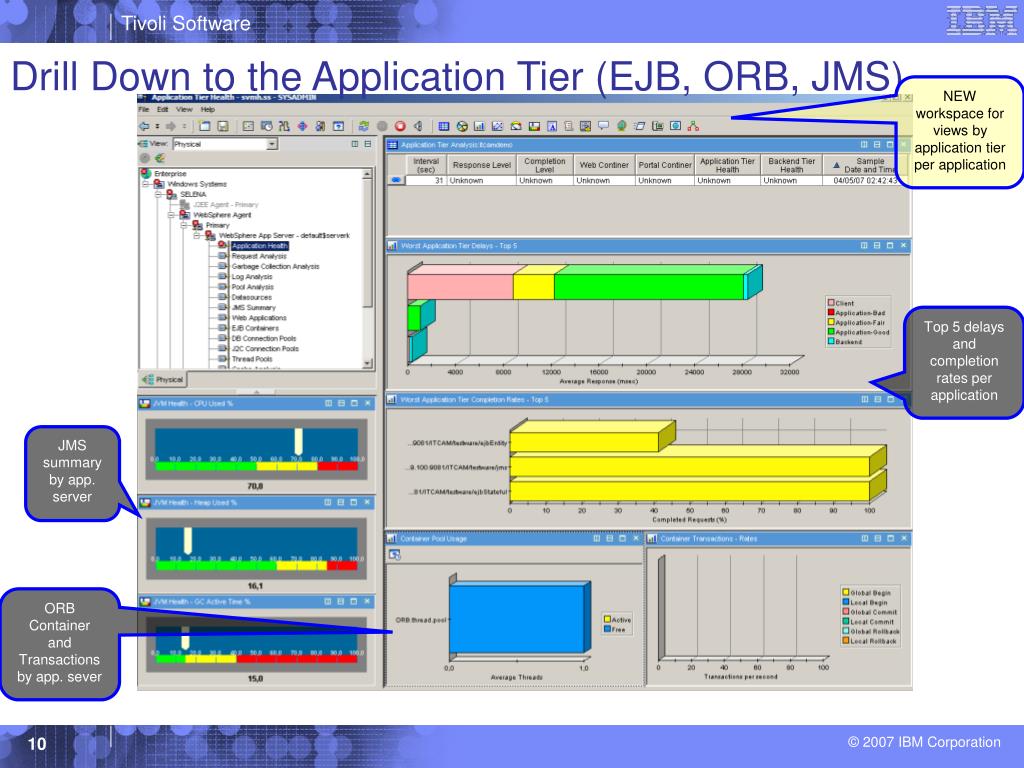This screenshot has width=1024, height=768.
Task: Select Request Analysis in the navigator tree
Action: point(259,256)
